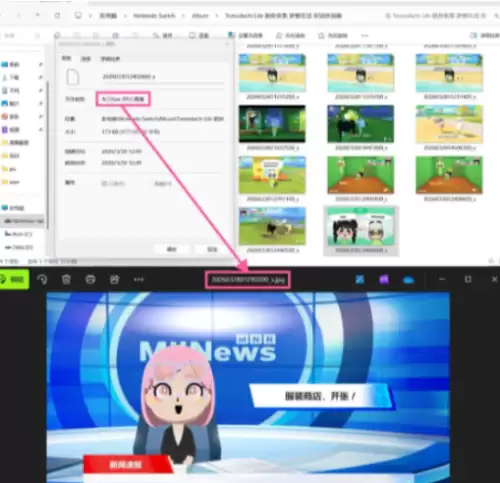
Task: Click the Explorer up-one-level arrow
Action: click(38, 15)
